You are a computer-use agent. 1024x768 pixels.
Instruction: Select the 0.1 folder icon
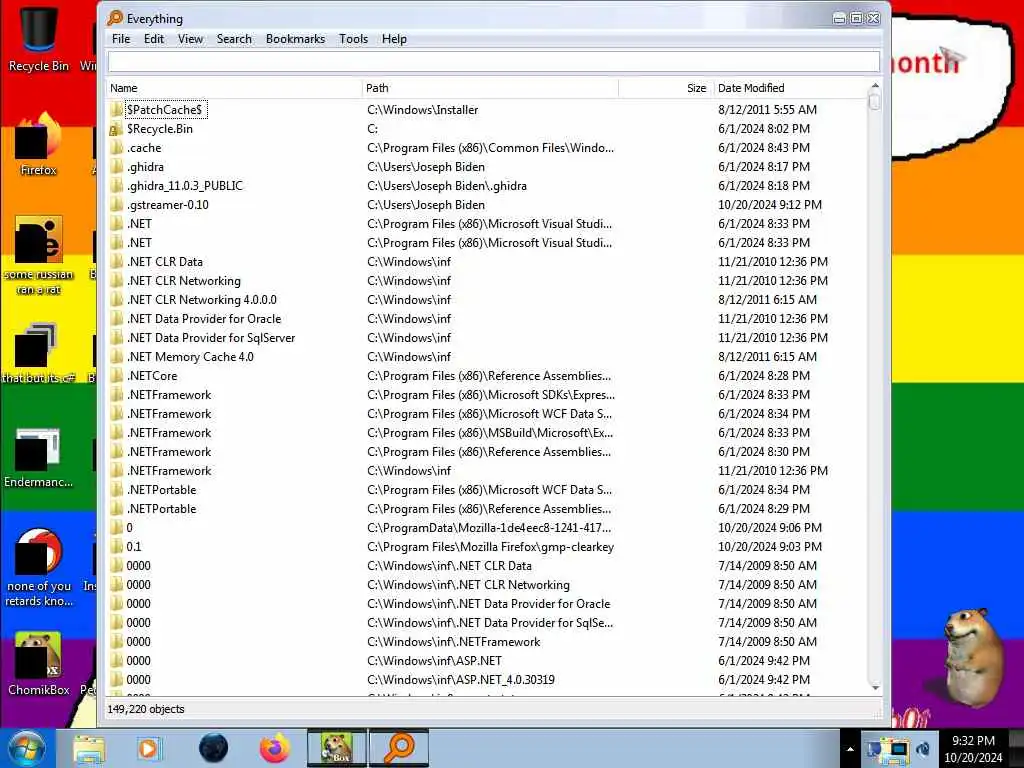[116, 547]
